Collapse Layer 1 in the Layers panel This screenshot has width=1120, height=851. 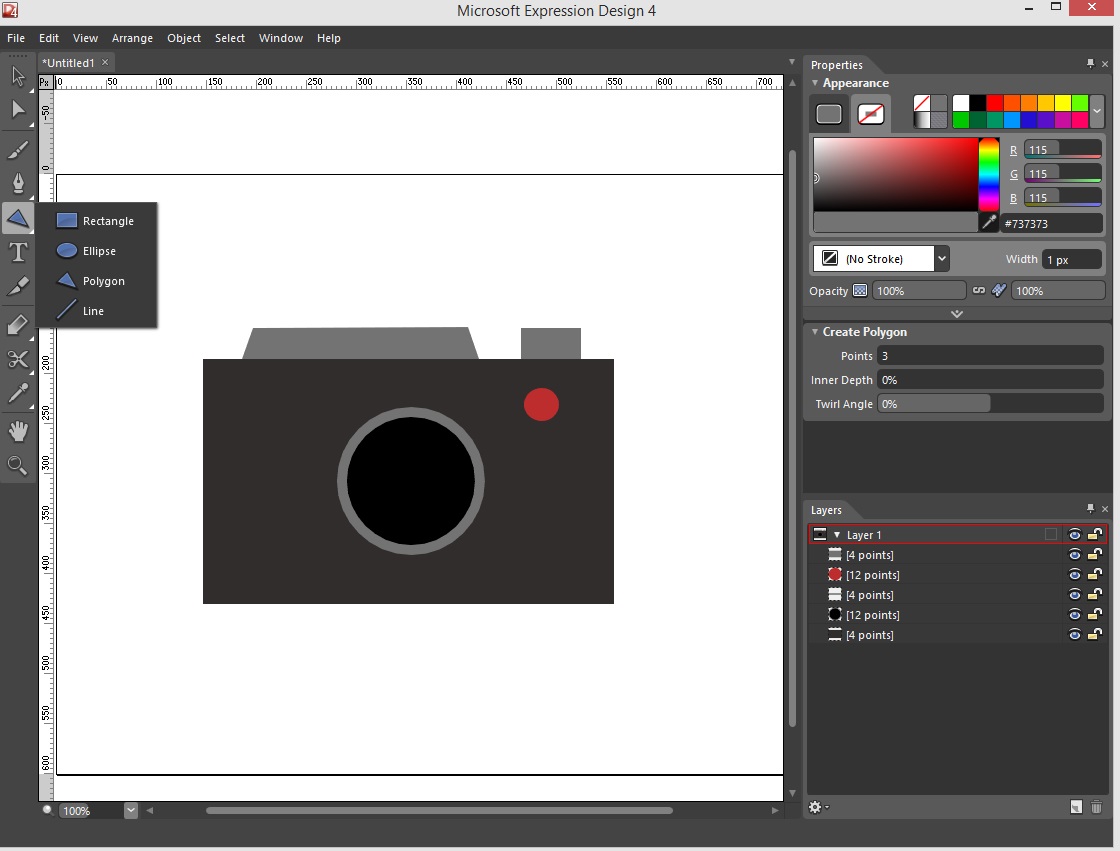tap(837, 535)
